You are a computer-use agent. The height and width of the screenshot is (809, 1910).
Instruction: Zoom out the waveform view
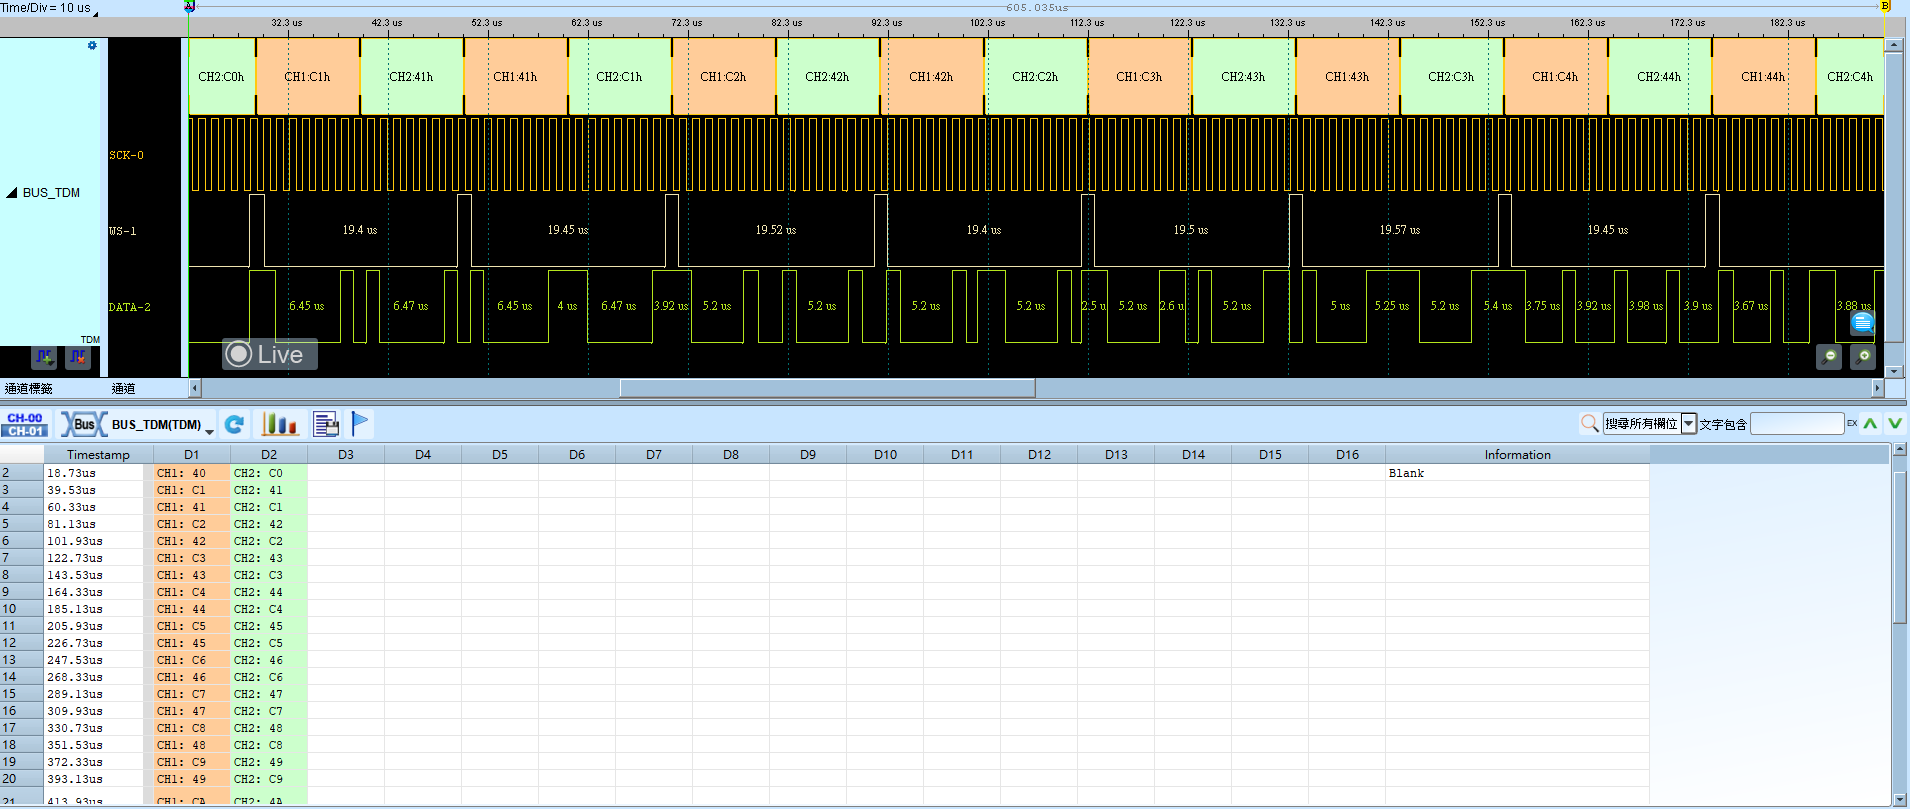[x=1829, y=357]
